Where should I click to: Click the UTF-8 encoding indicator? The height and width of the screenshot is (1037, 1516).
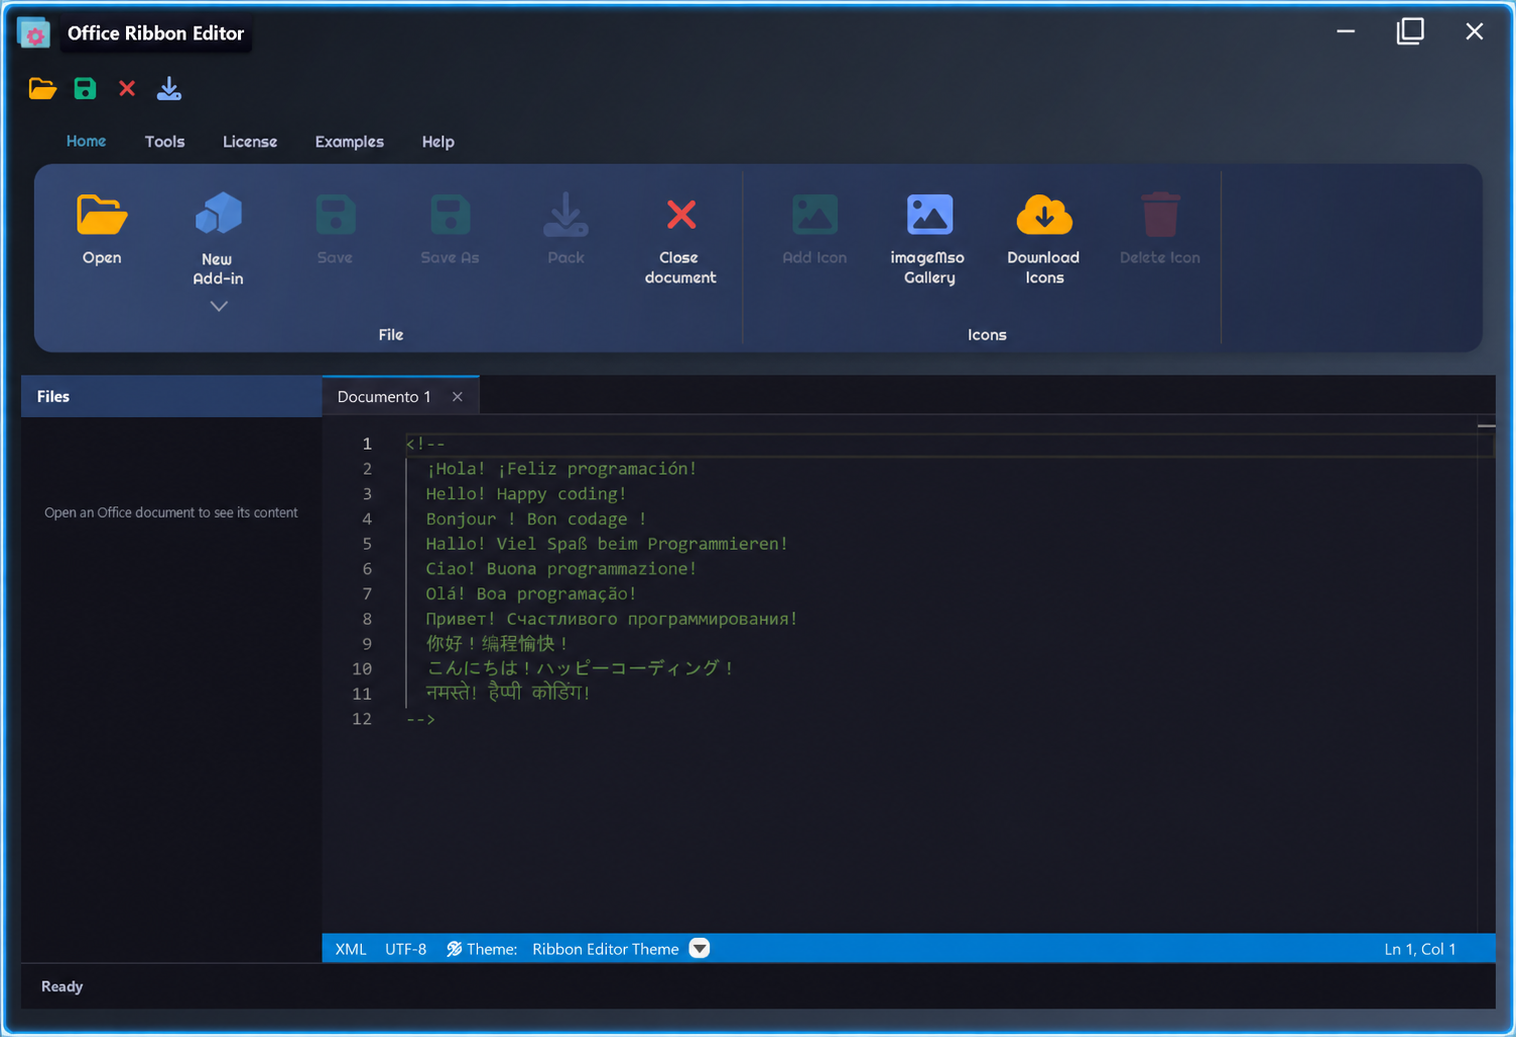[x=406, y=949]
